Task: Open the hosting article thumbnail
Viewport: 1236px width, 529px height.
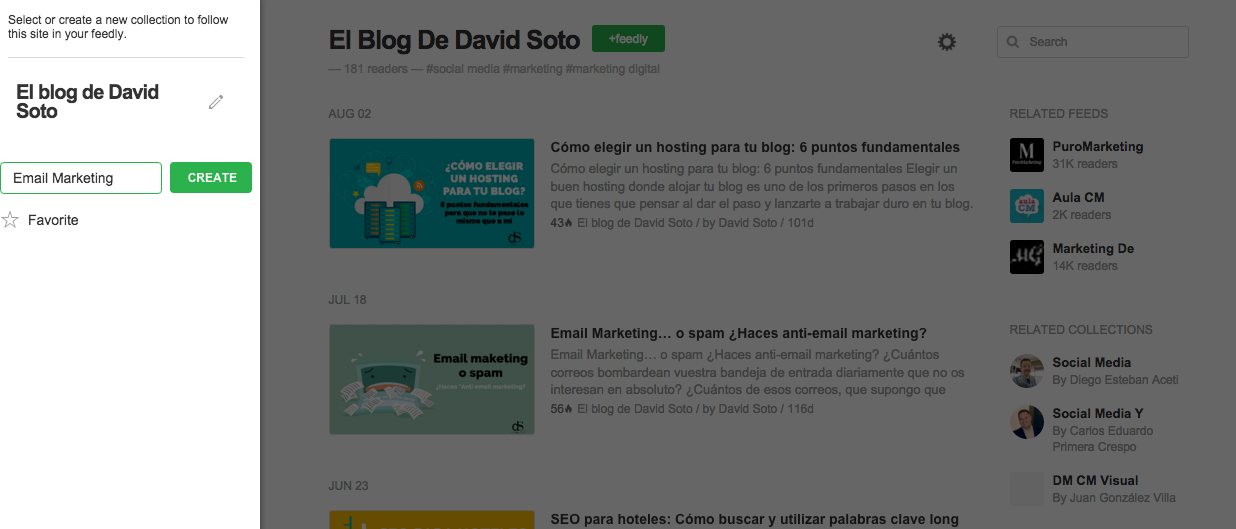Action: (432, 193)
